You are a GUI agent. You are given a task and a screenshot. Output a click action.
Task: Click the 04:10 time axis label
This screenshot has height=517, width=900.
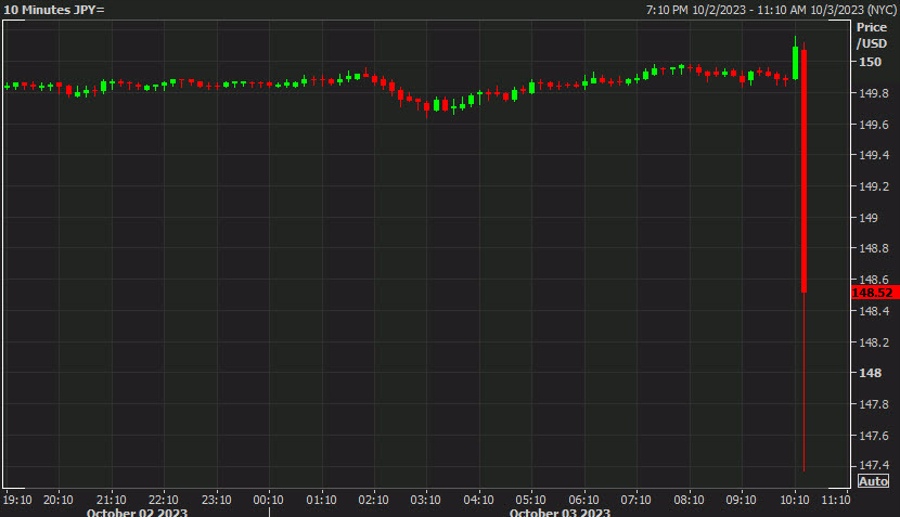point(479,500)
